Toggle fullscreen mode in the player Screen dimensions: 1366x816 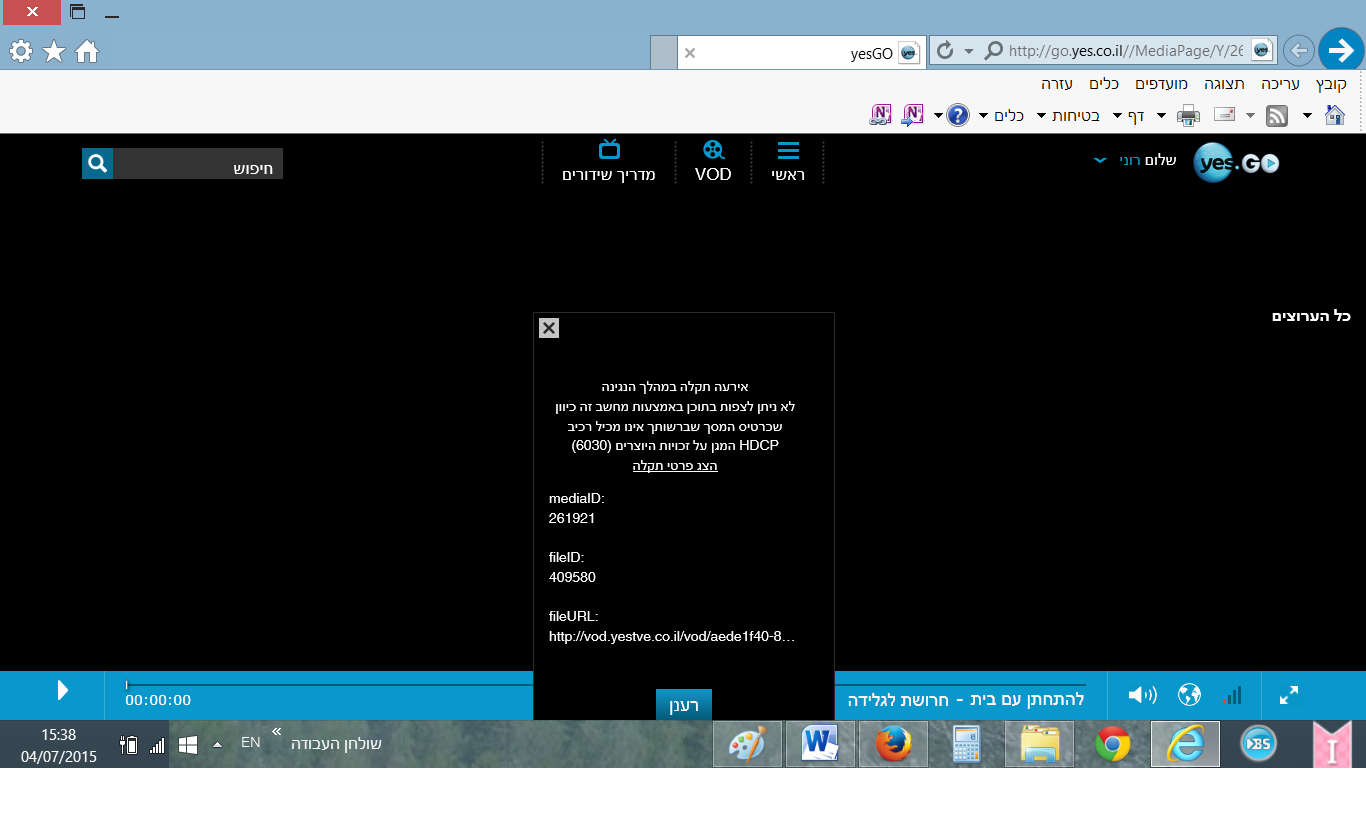(x=1289, y=695)
